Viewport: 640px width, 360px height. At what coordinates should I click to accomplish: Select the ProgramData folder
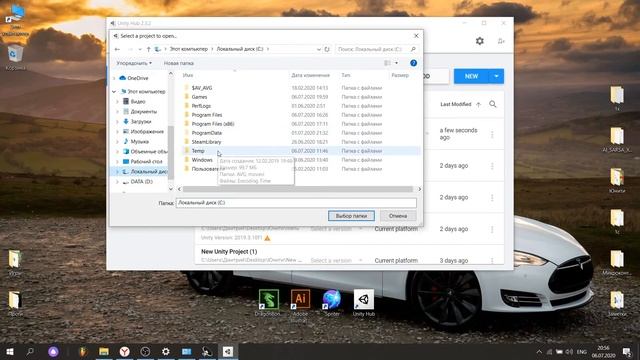tap(207, 133)
